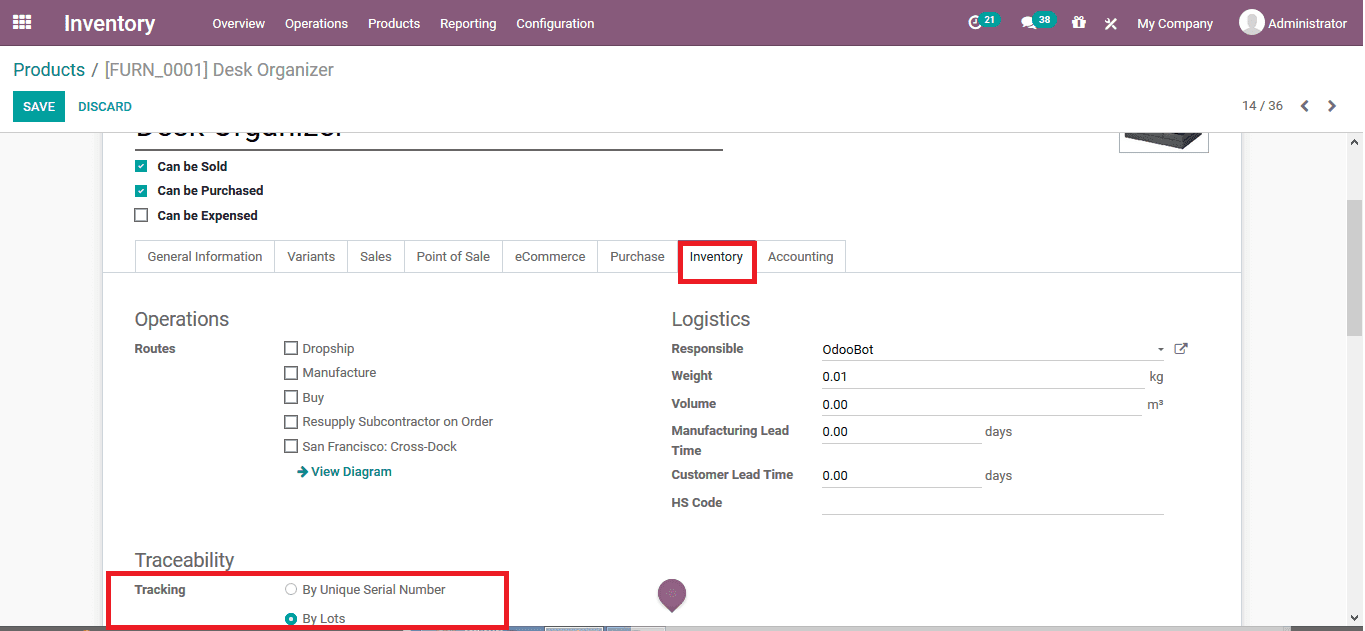
Task: Click the debug tools wrench icon
Action: point(1110,23)
